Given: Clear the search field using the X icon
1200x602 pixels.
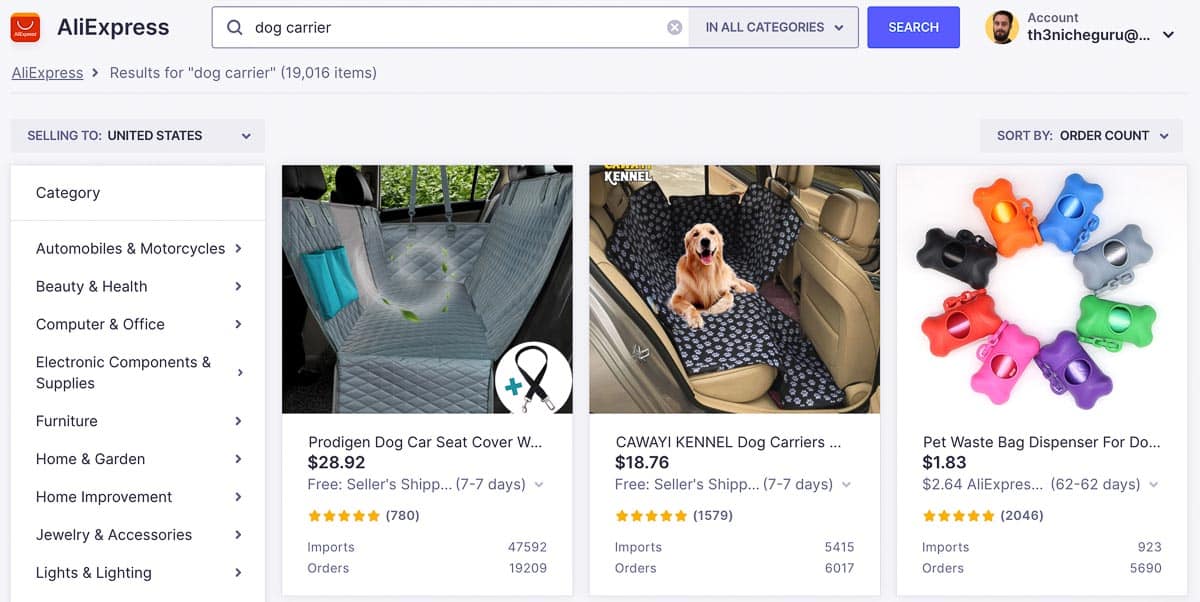Looking at the screenshot, I should click(x=674, y=27).
